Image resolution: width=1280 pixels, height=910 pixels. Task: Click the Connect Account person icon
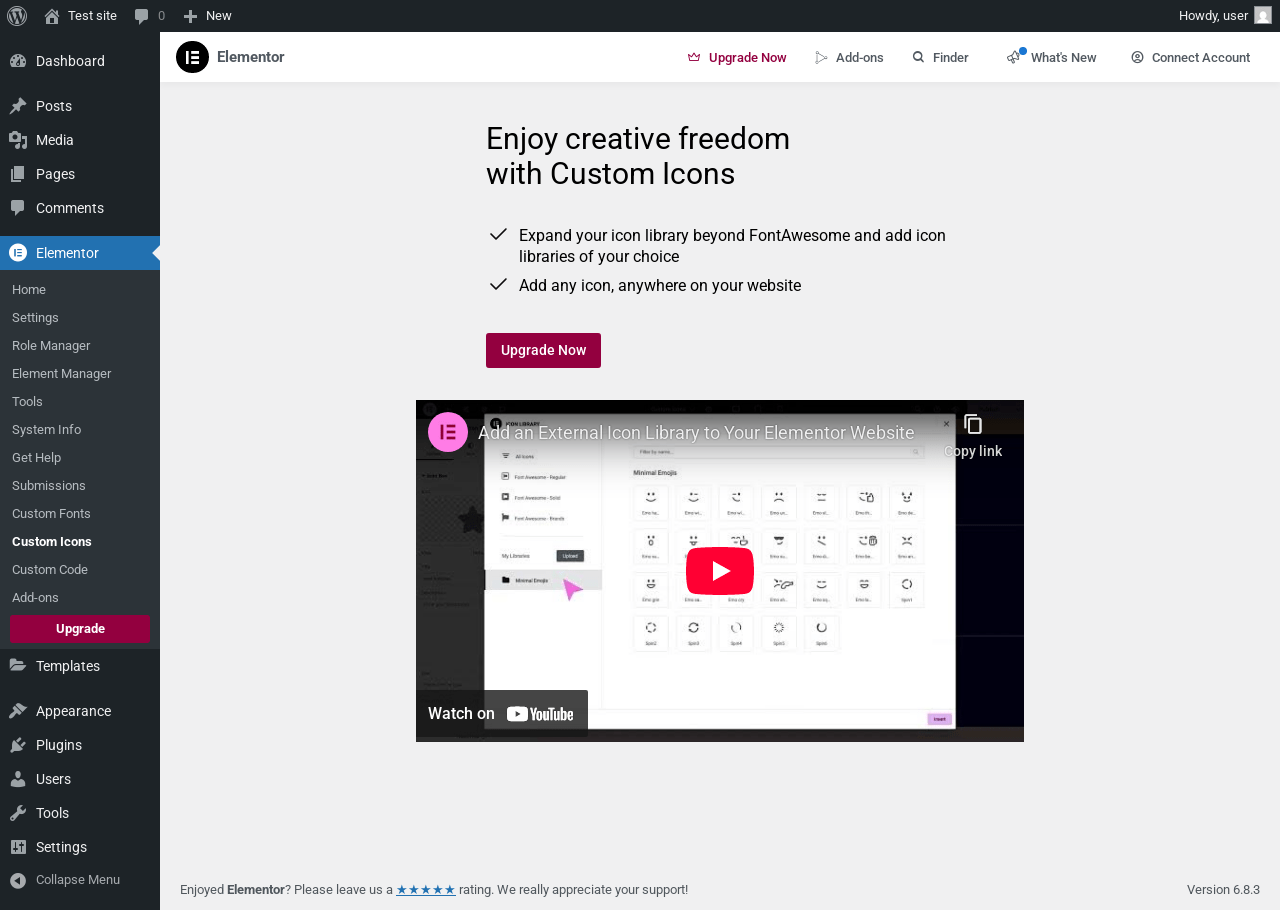tap(1137, 57)
